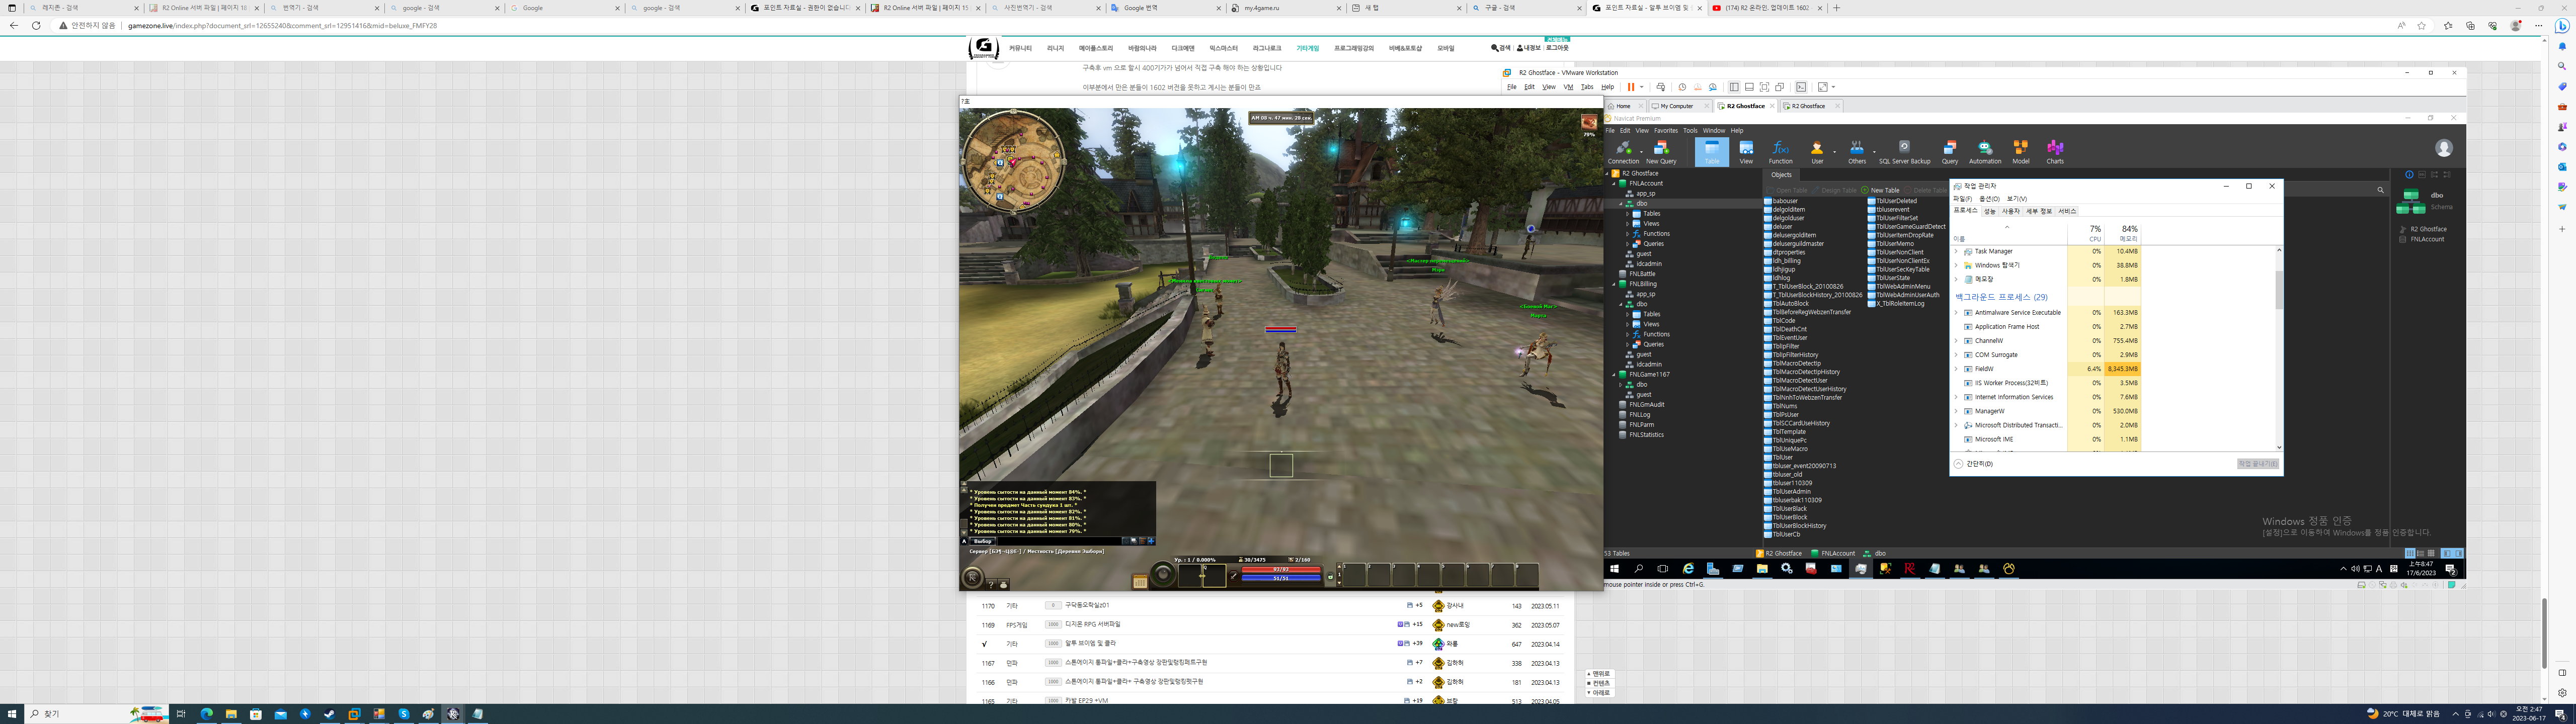
Task: Click the Task Manager process list scrollbar
Action: pyautogui.click(x=2279, y=290)
